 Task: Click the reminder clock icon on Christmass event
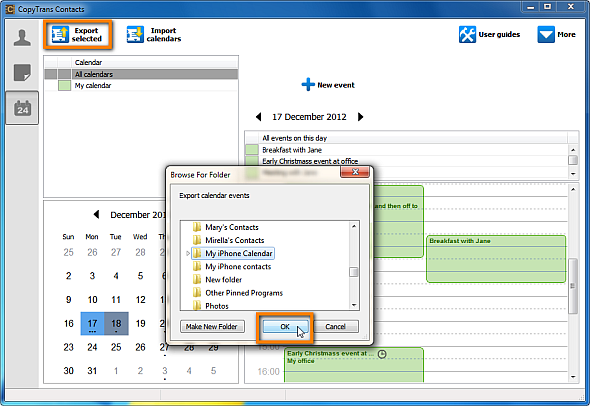382,354
